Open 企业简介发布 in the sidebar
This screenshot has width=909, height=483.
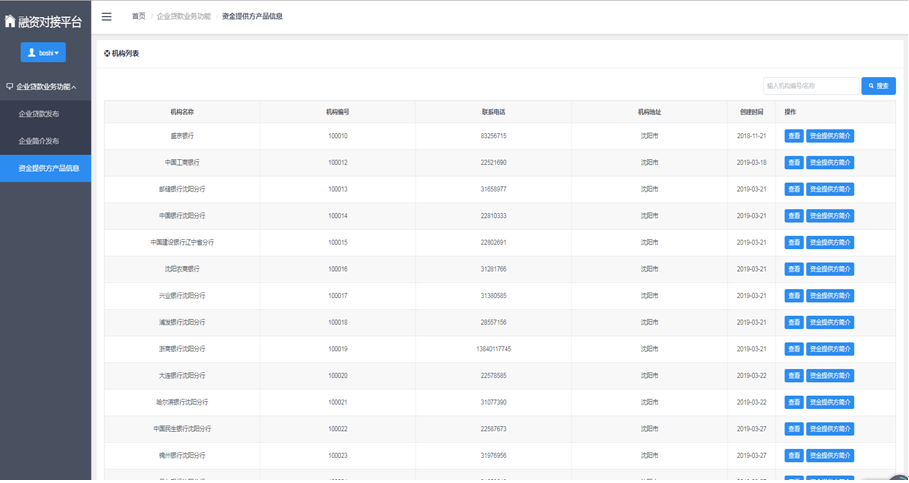(39, 141)
